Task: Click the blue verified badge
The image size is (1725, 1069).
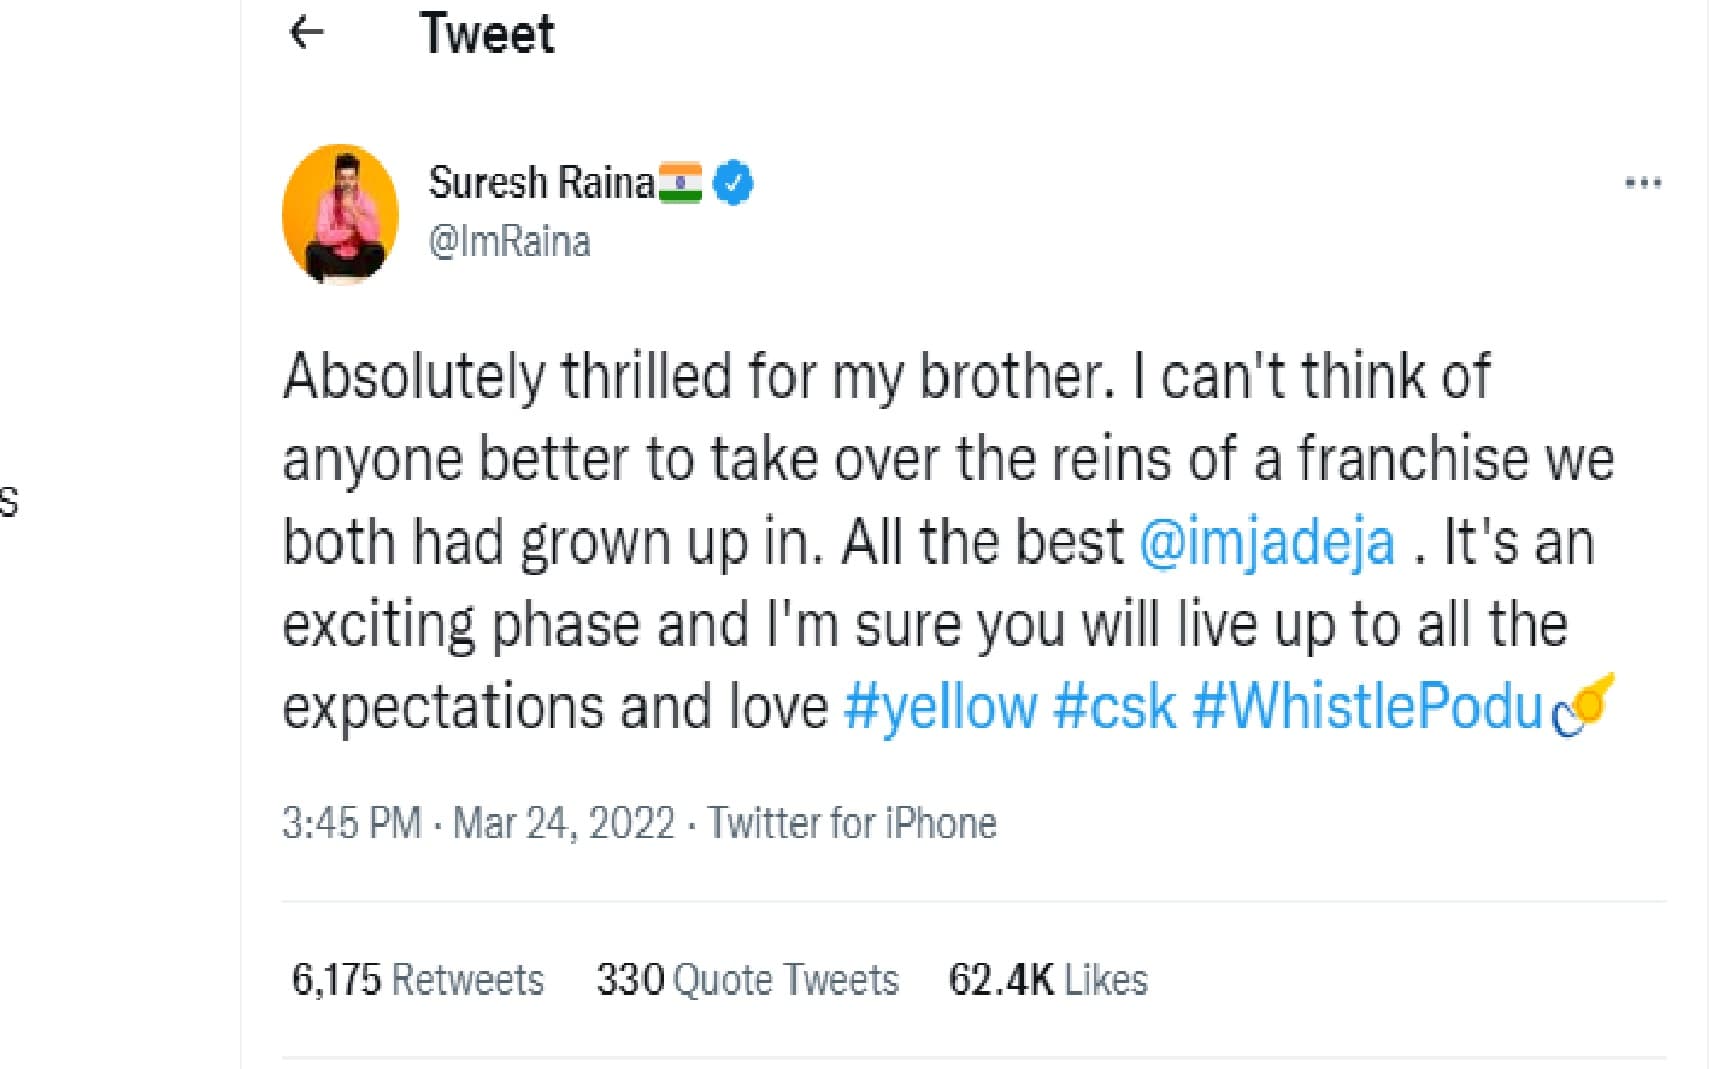Action: (x=734, y=183)
